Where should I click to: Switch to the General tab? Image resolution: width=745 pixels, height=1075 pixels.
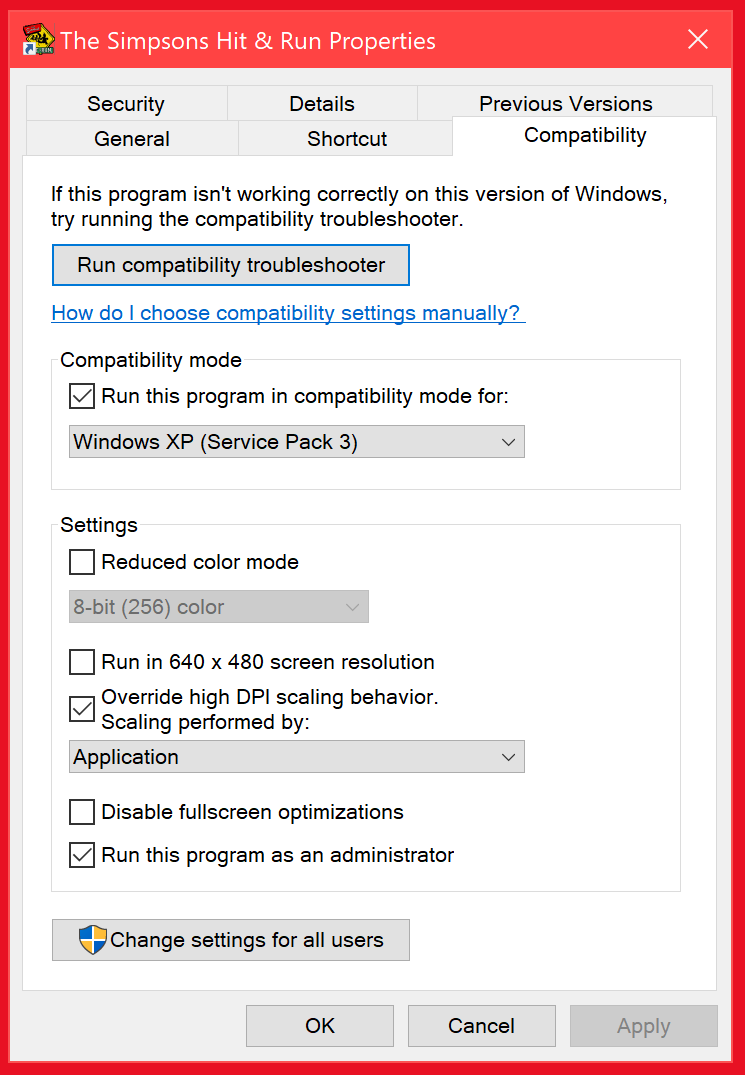(130, 138)
